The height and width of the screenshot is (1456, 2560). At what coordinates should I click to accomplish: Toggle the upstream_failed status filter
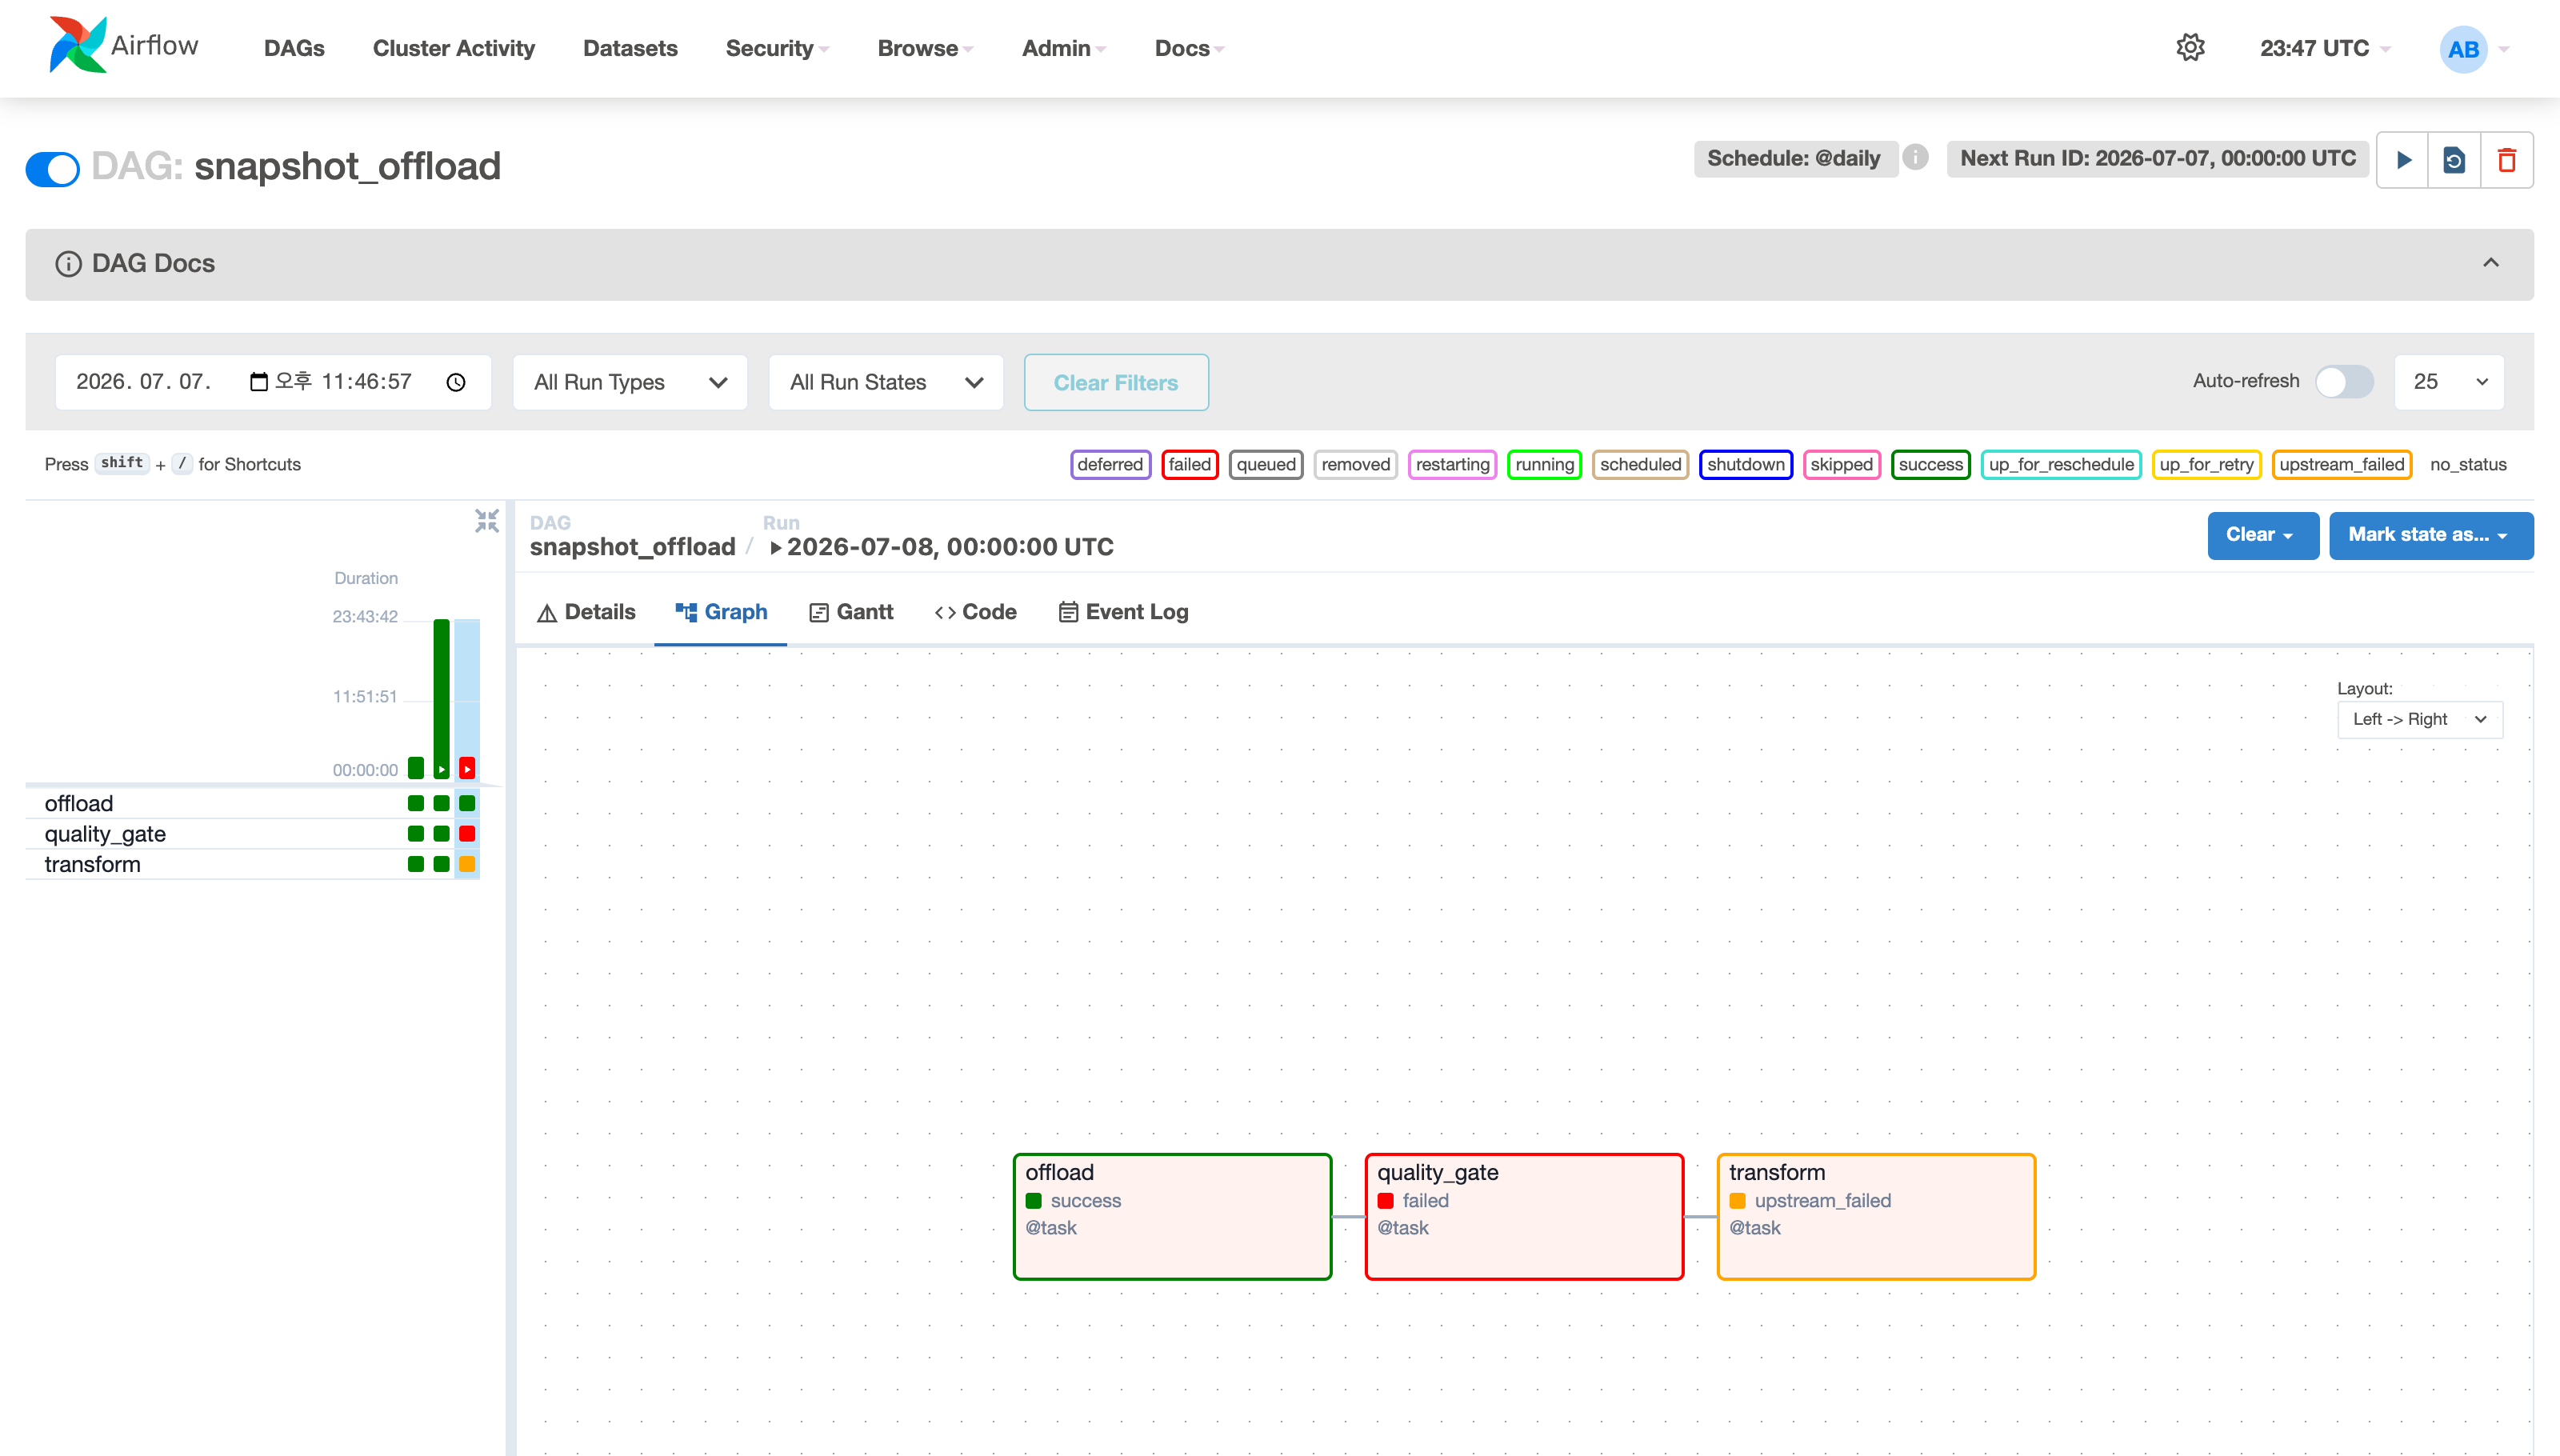2341,464
